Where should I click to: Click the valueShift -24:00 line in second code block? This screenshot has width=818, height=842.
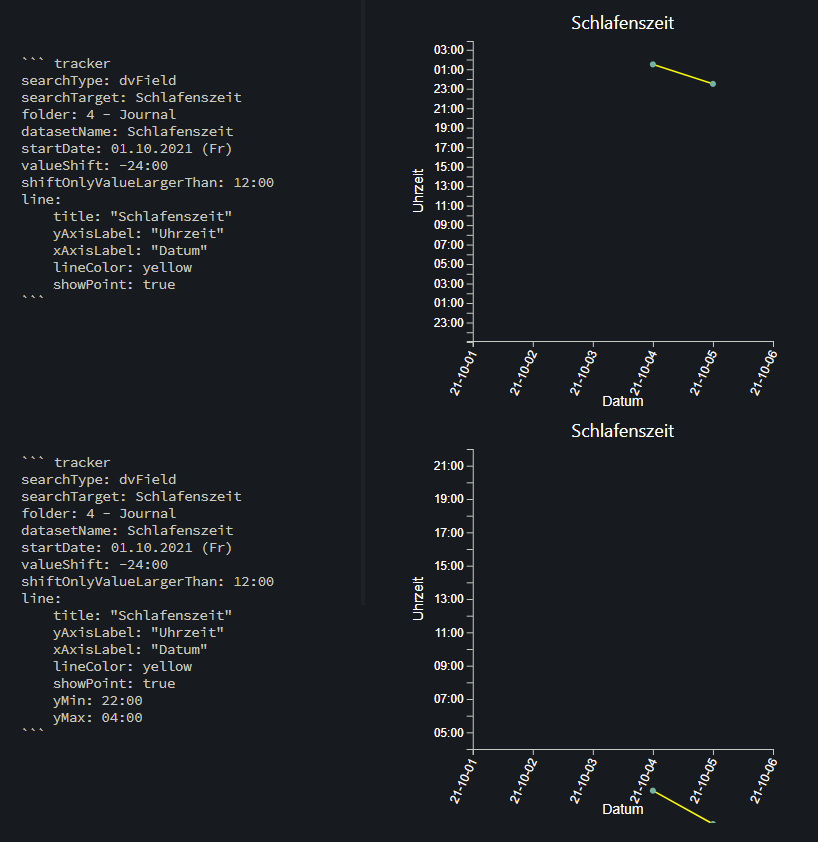(x=94, y=564)
